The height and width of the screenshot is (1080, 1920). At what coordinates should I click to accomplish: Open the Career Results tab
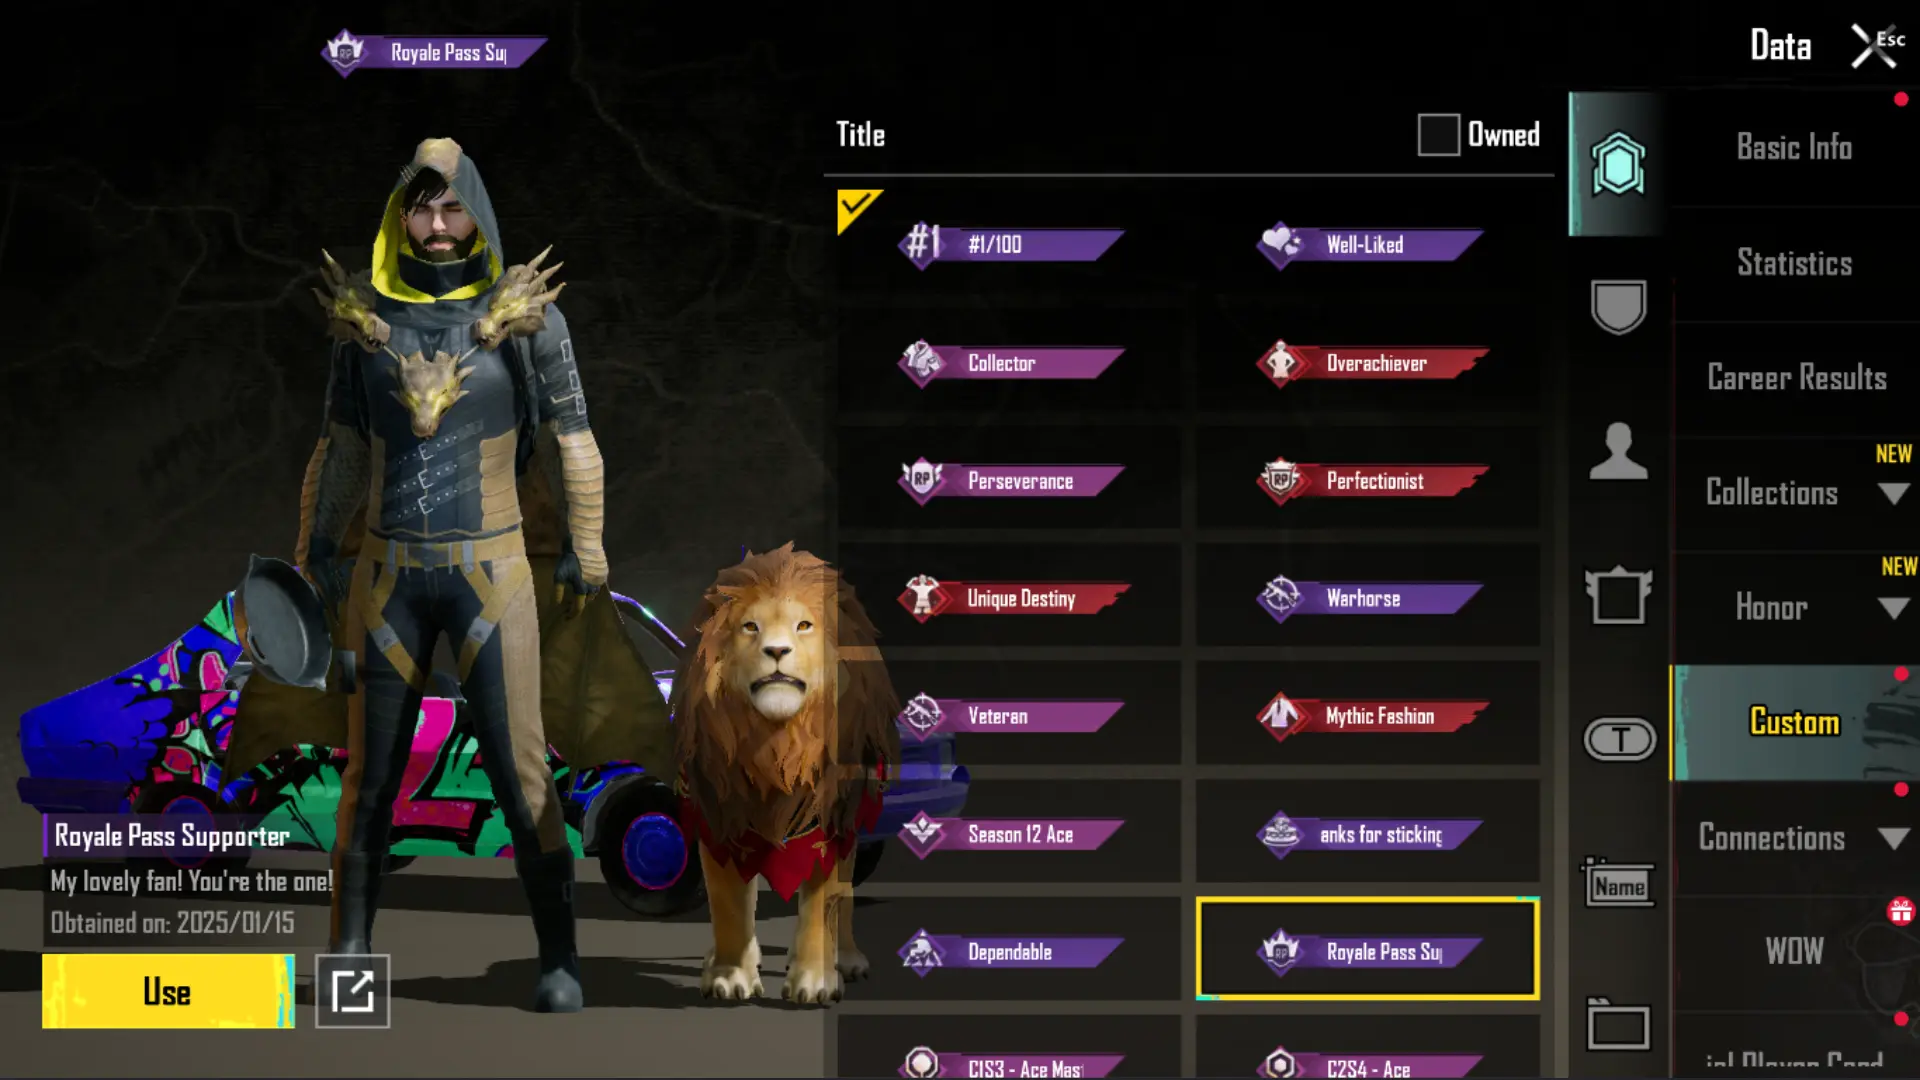pyautogui.click(x=1796, y=378)
